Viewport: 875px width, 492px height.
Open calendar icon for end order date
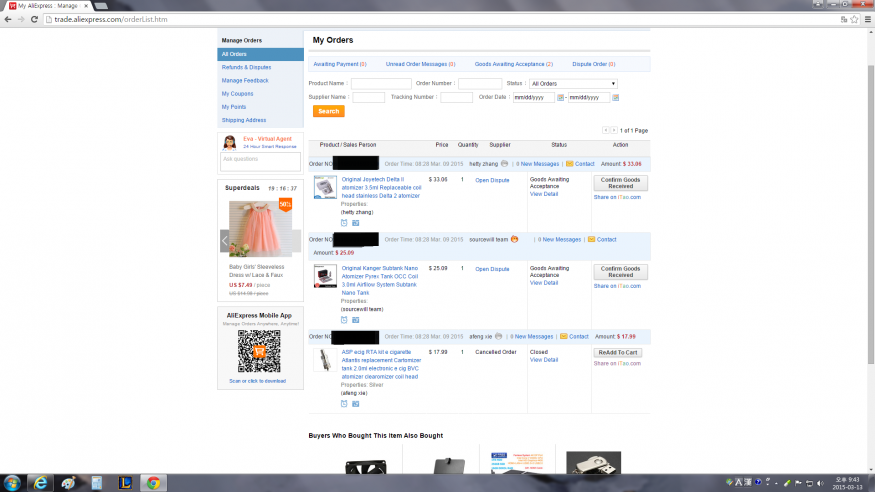tap(616, 98)
